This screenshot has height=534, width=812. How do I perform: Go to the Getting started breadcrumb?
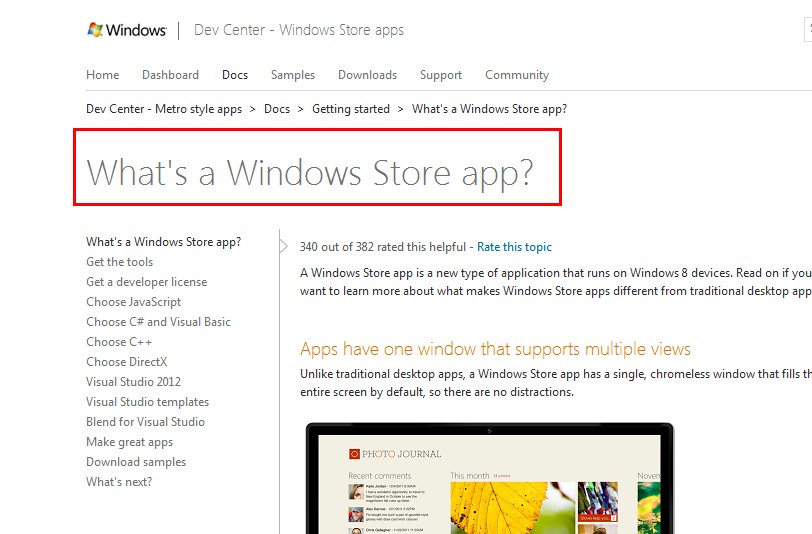pos(351,109)
